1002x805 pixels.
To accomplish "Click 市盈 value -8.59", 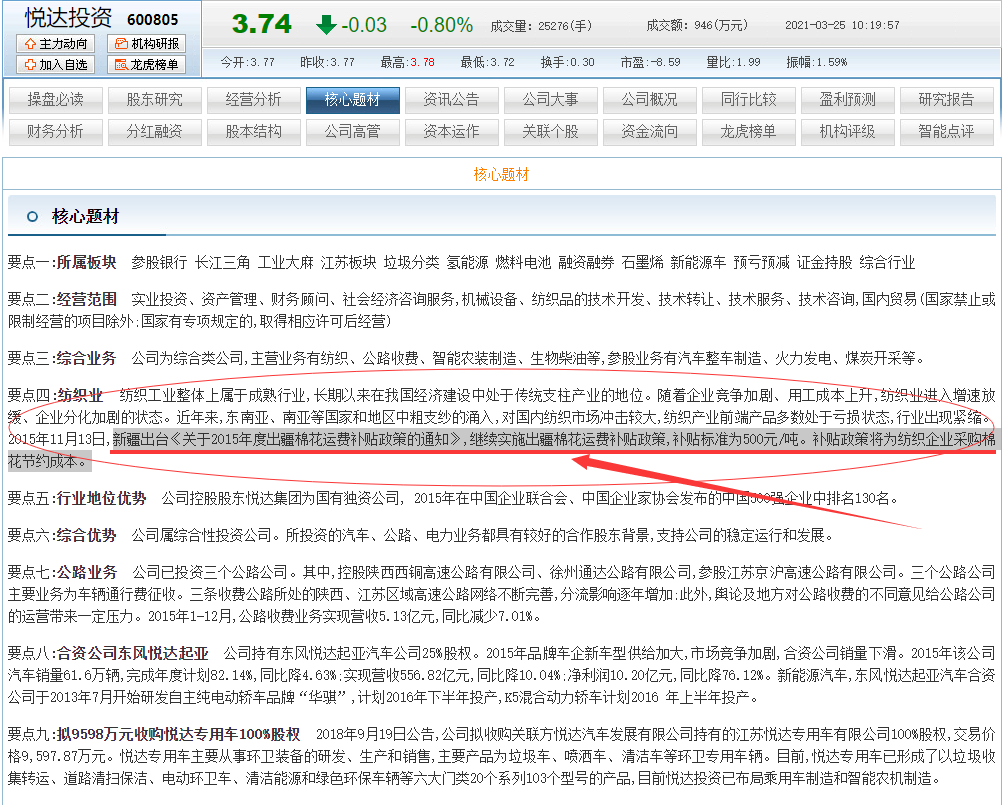I will tap(665, 62).
